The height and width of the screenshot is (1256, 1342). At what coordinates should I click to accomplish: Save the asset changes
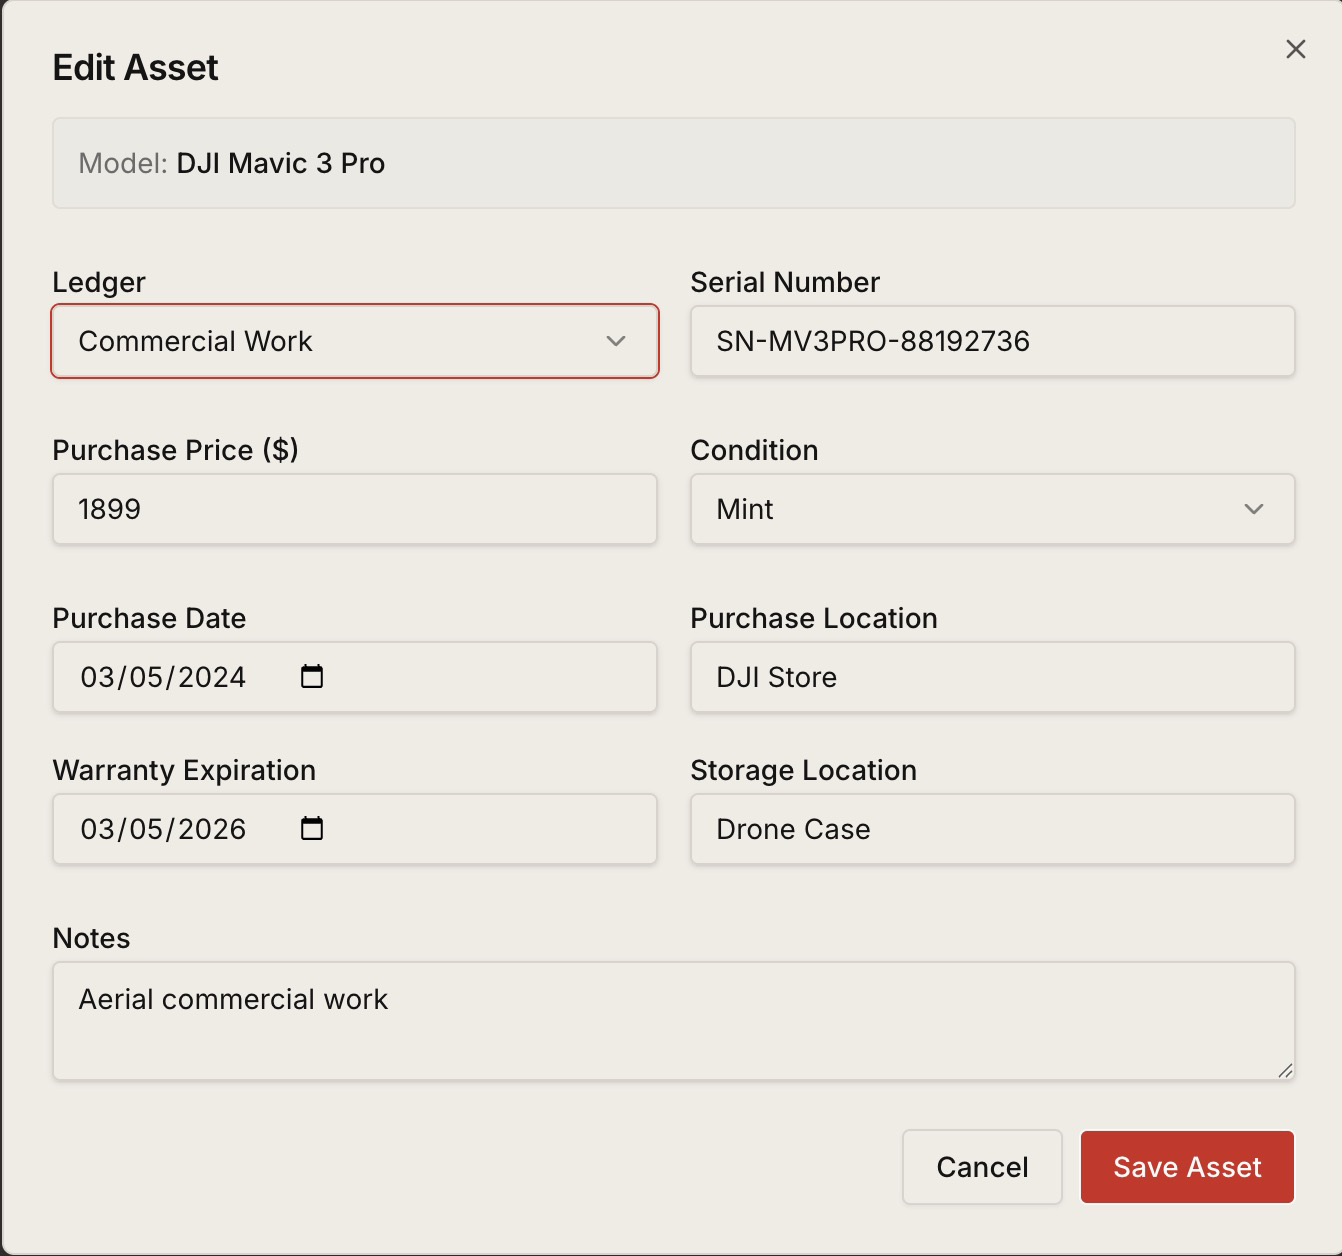(x=1188, y=1167)
